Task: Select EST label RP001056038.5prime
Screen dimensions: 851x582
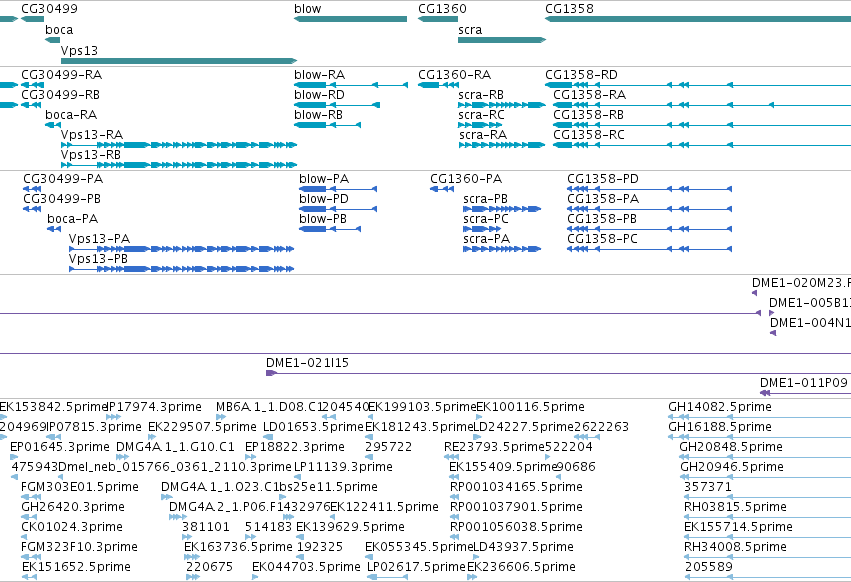Action: pyautogui.click(x=516, y=527)
